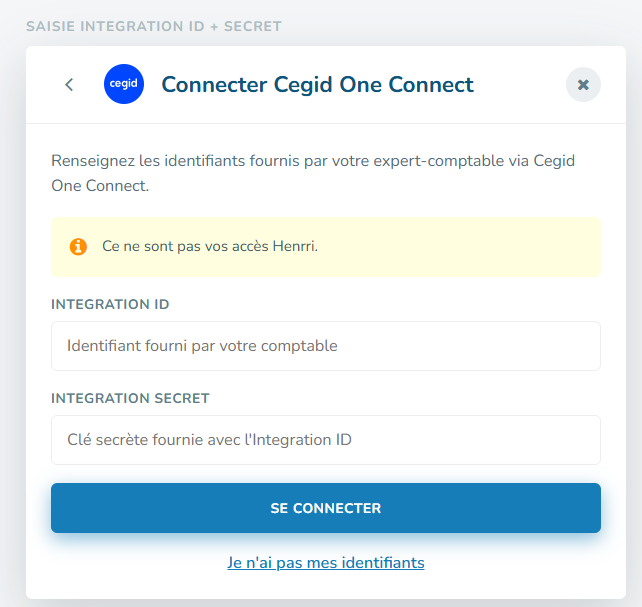Click the "Renseignez les identifiants" description text

point(313,173)
